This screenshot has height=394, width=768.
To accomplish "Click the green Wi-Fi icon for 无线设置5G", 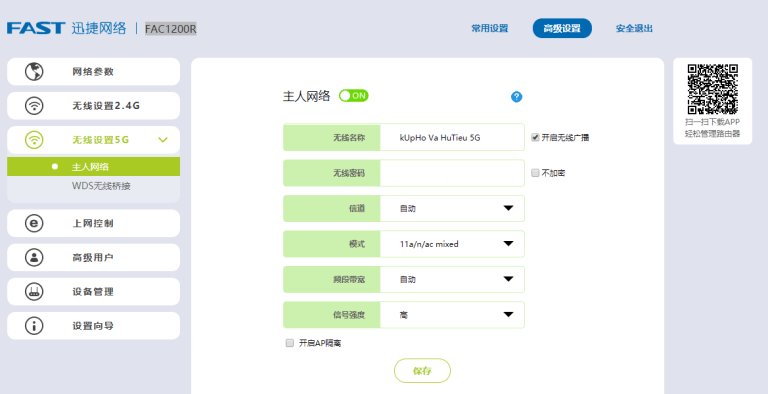I will (34, 140).
